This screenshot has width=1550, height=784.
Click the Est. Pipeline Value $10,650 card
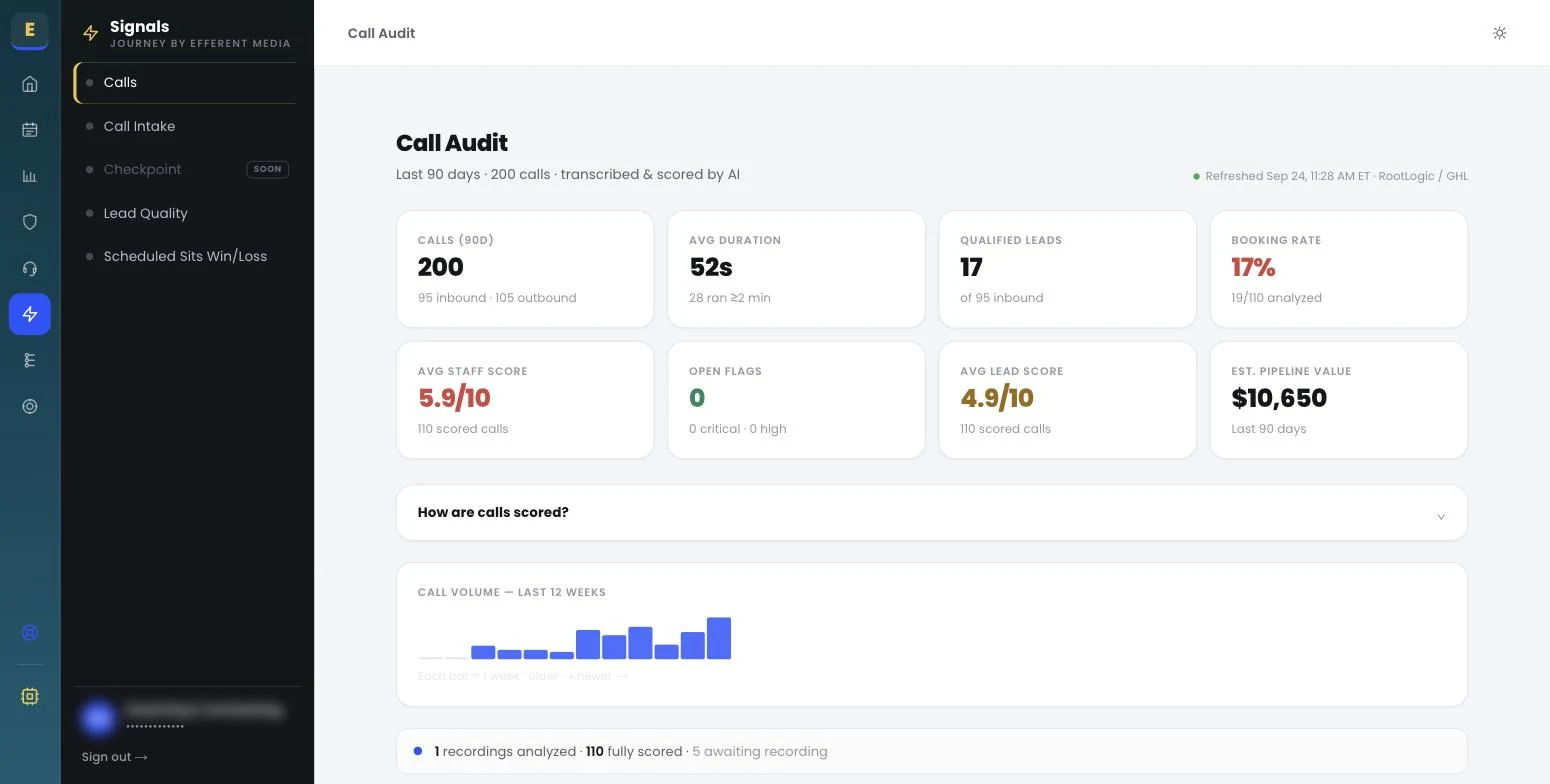pos(1339,400)
